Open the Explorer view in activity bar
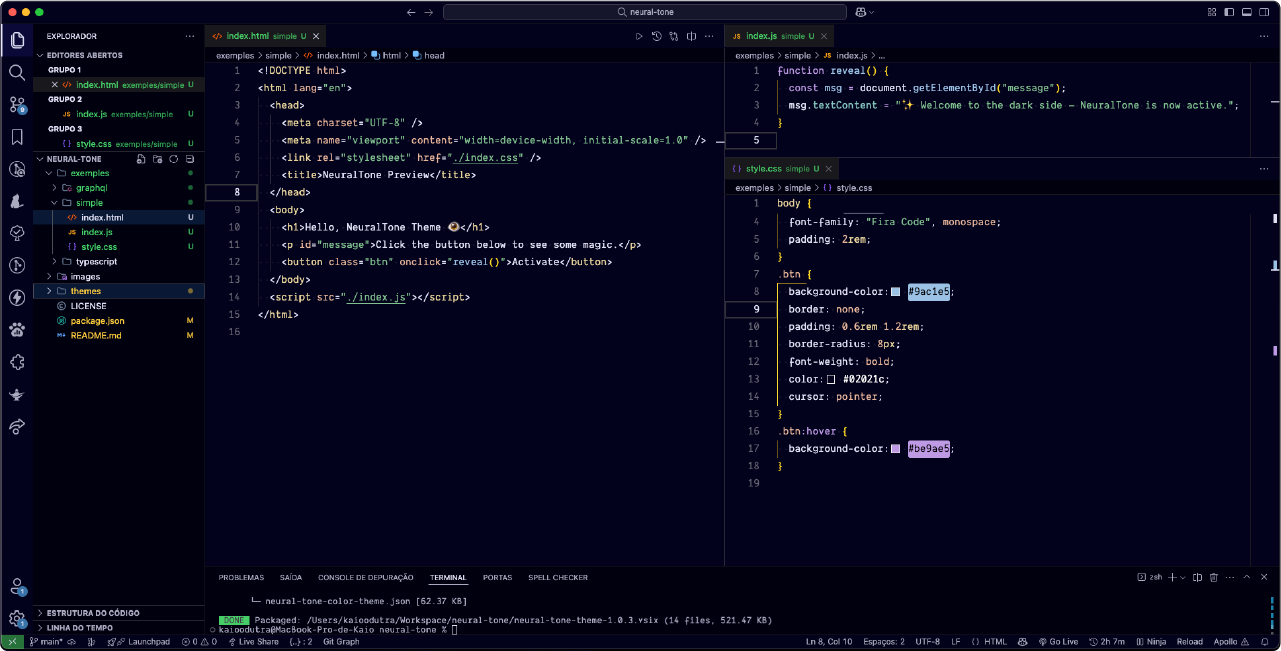This screenshot has height=651, width=1281. tap(17, 41)
